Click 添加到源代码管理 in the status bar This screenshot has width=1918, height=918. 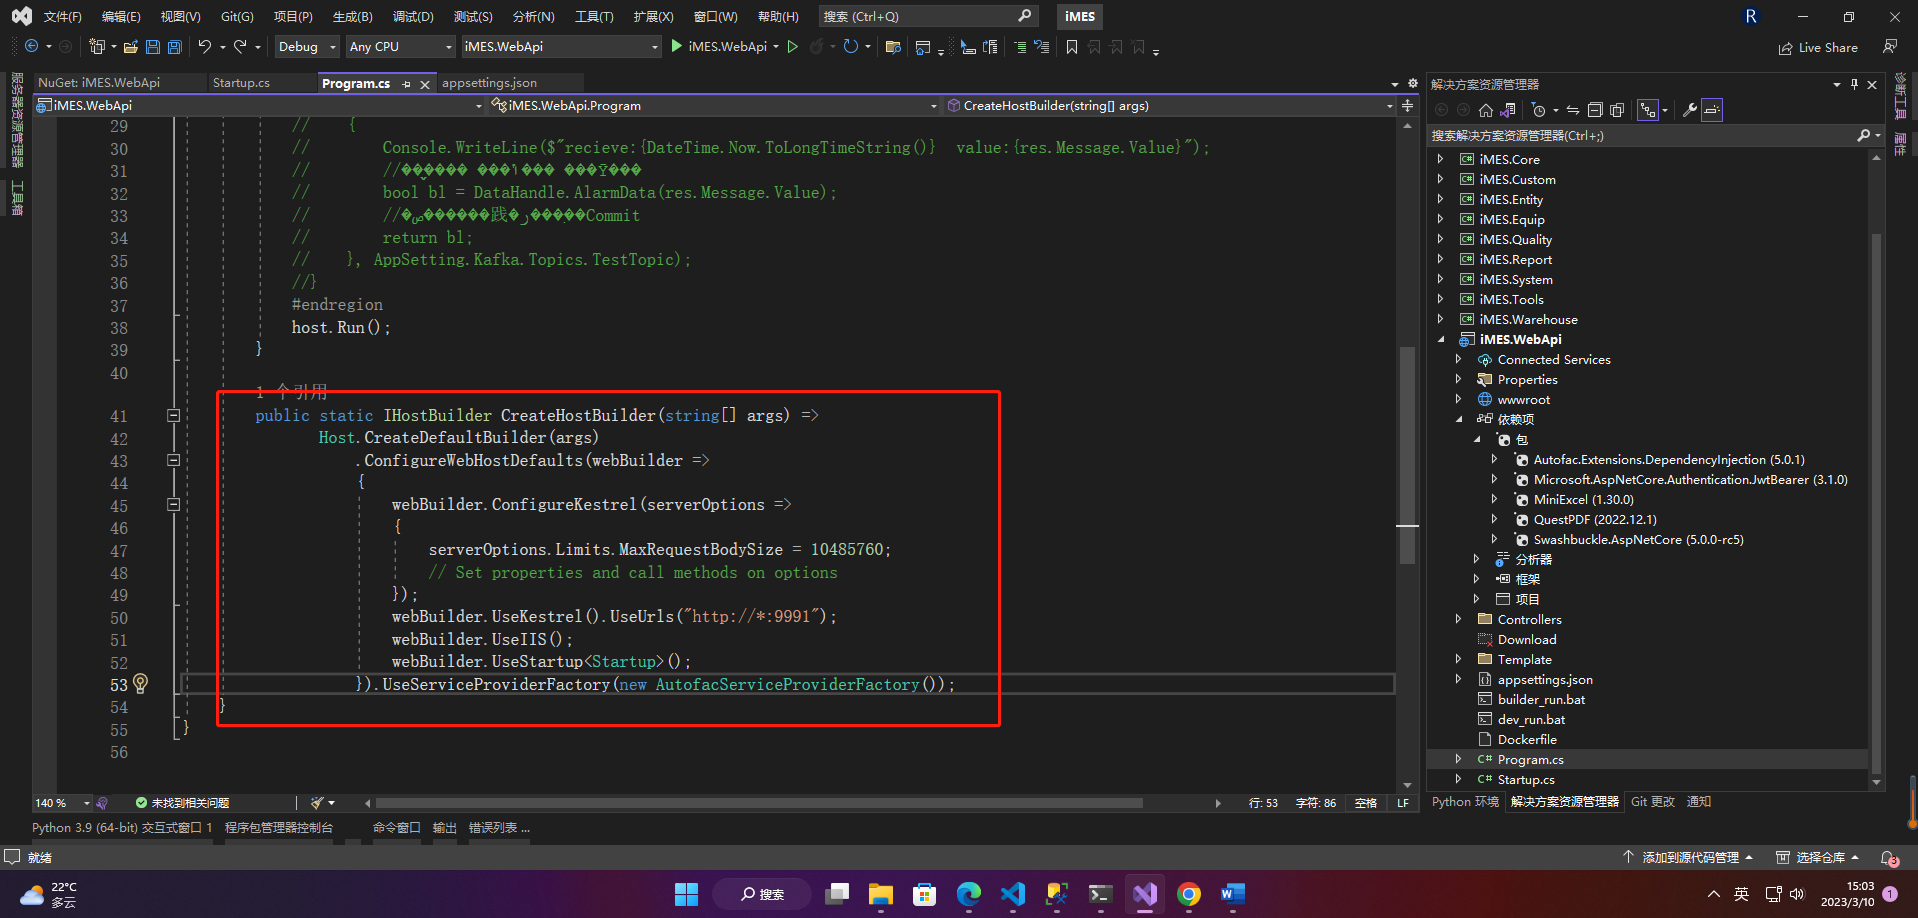tap(1688, 857)
